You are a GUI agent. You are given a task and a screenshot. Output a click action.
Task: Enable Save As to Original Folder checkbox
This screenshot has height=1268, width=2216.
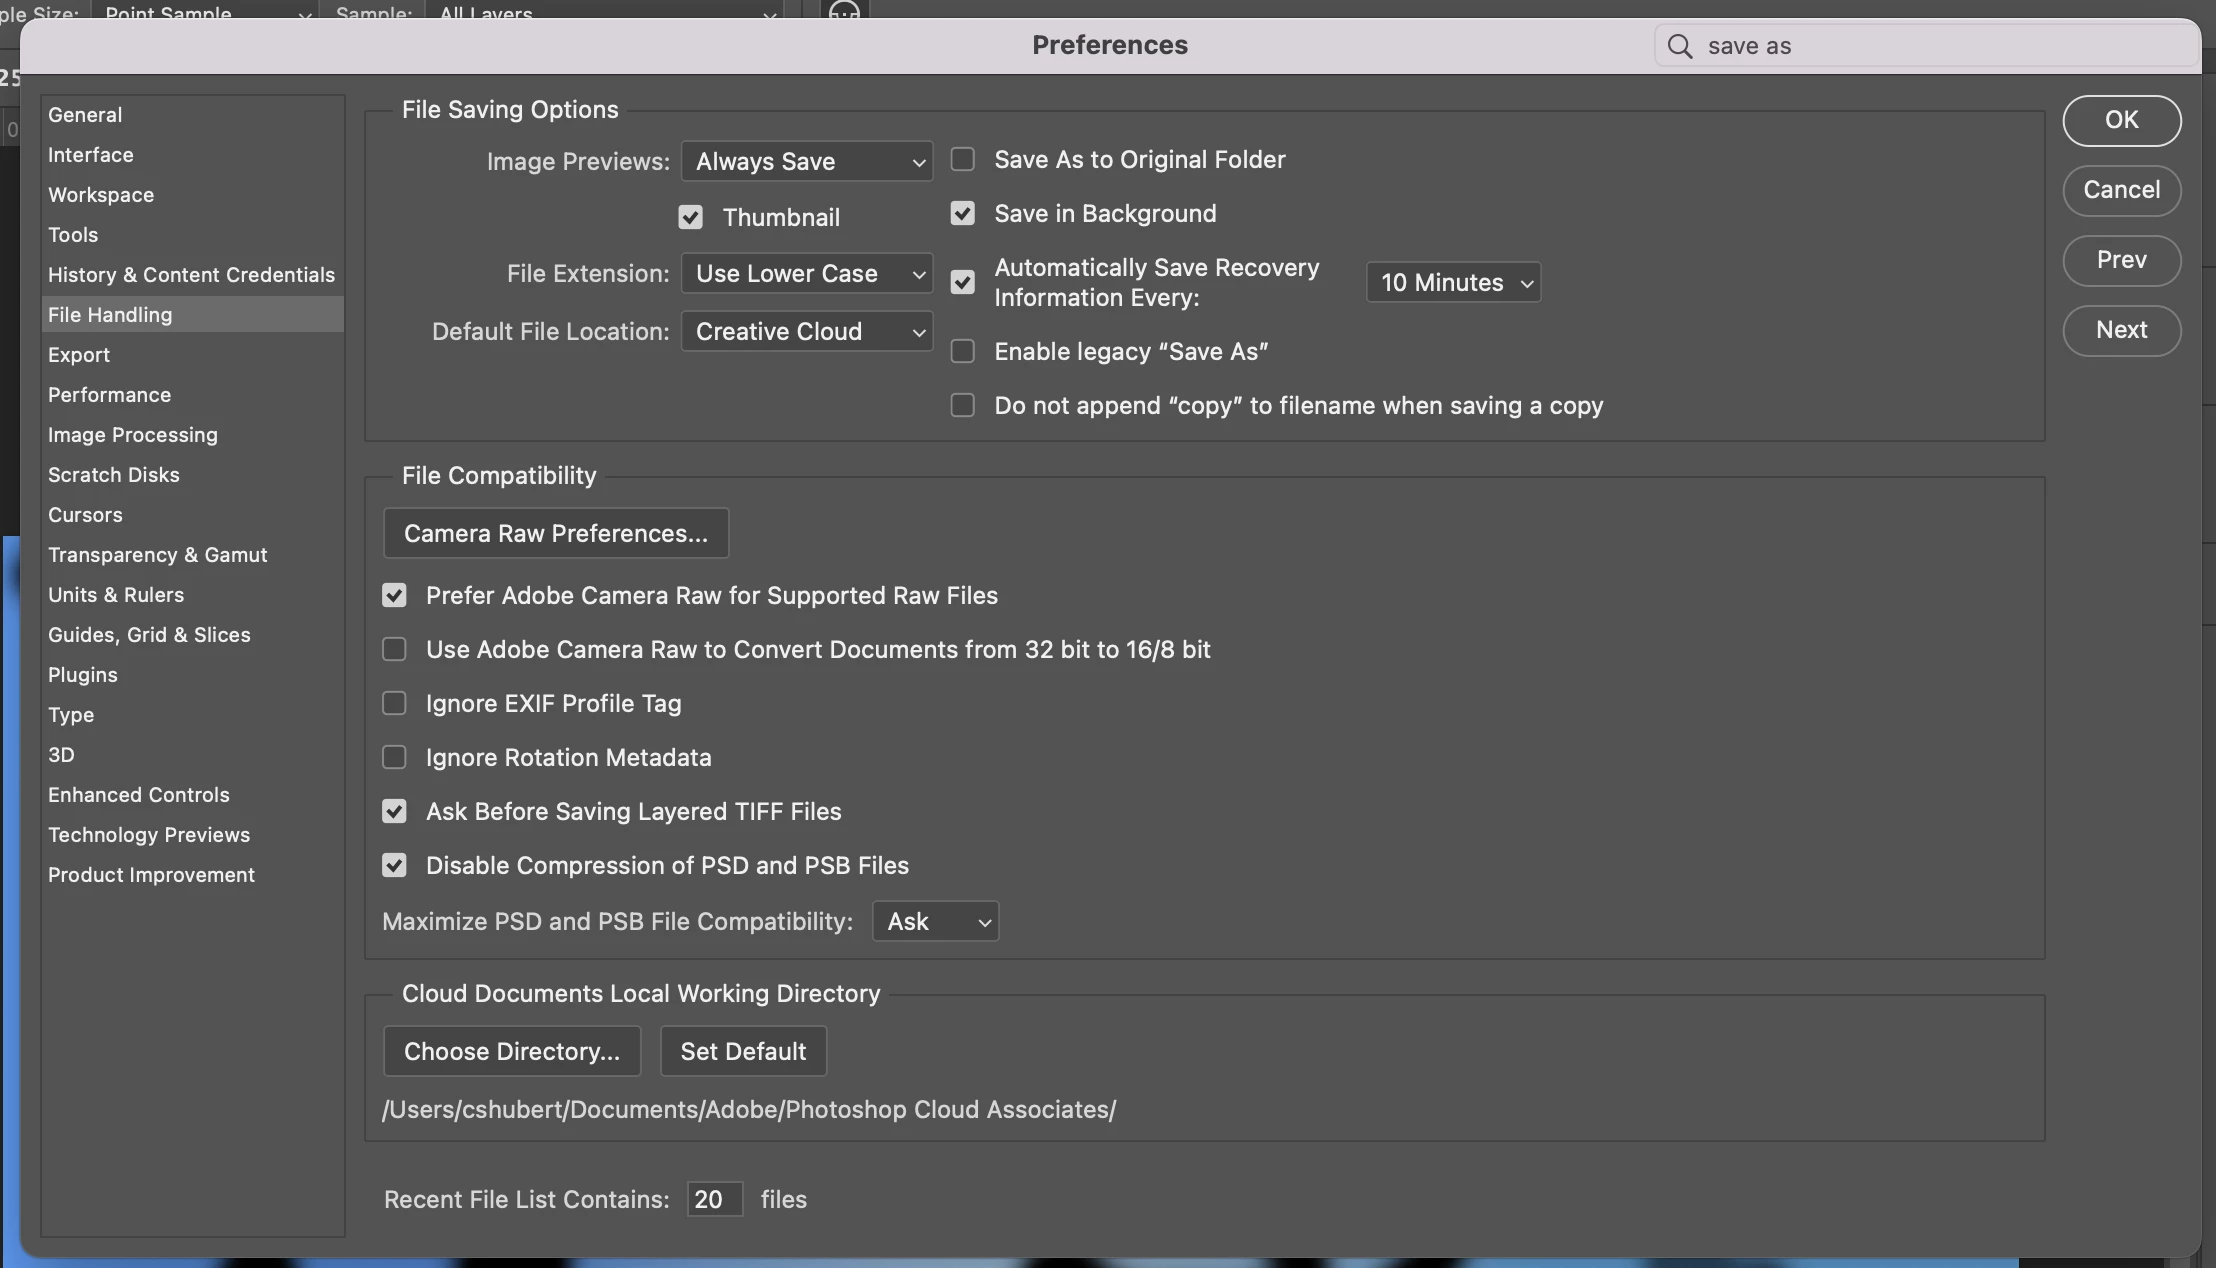click(962, 160)
